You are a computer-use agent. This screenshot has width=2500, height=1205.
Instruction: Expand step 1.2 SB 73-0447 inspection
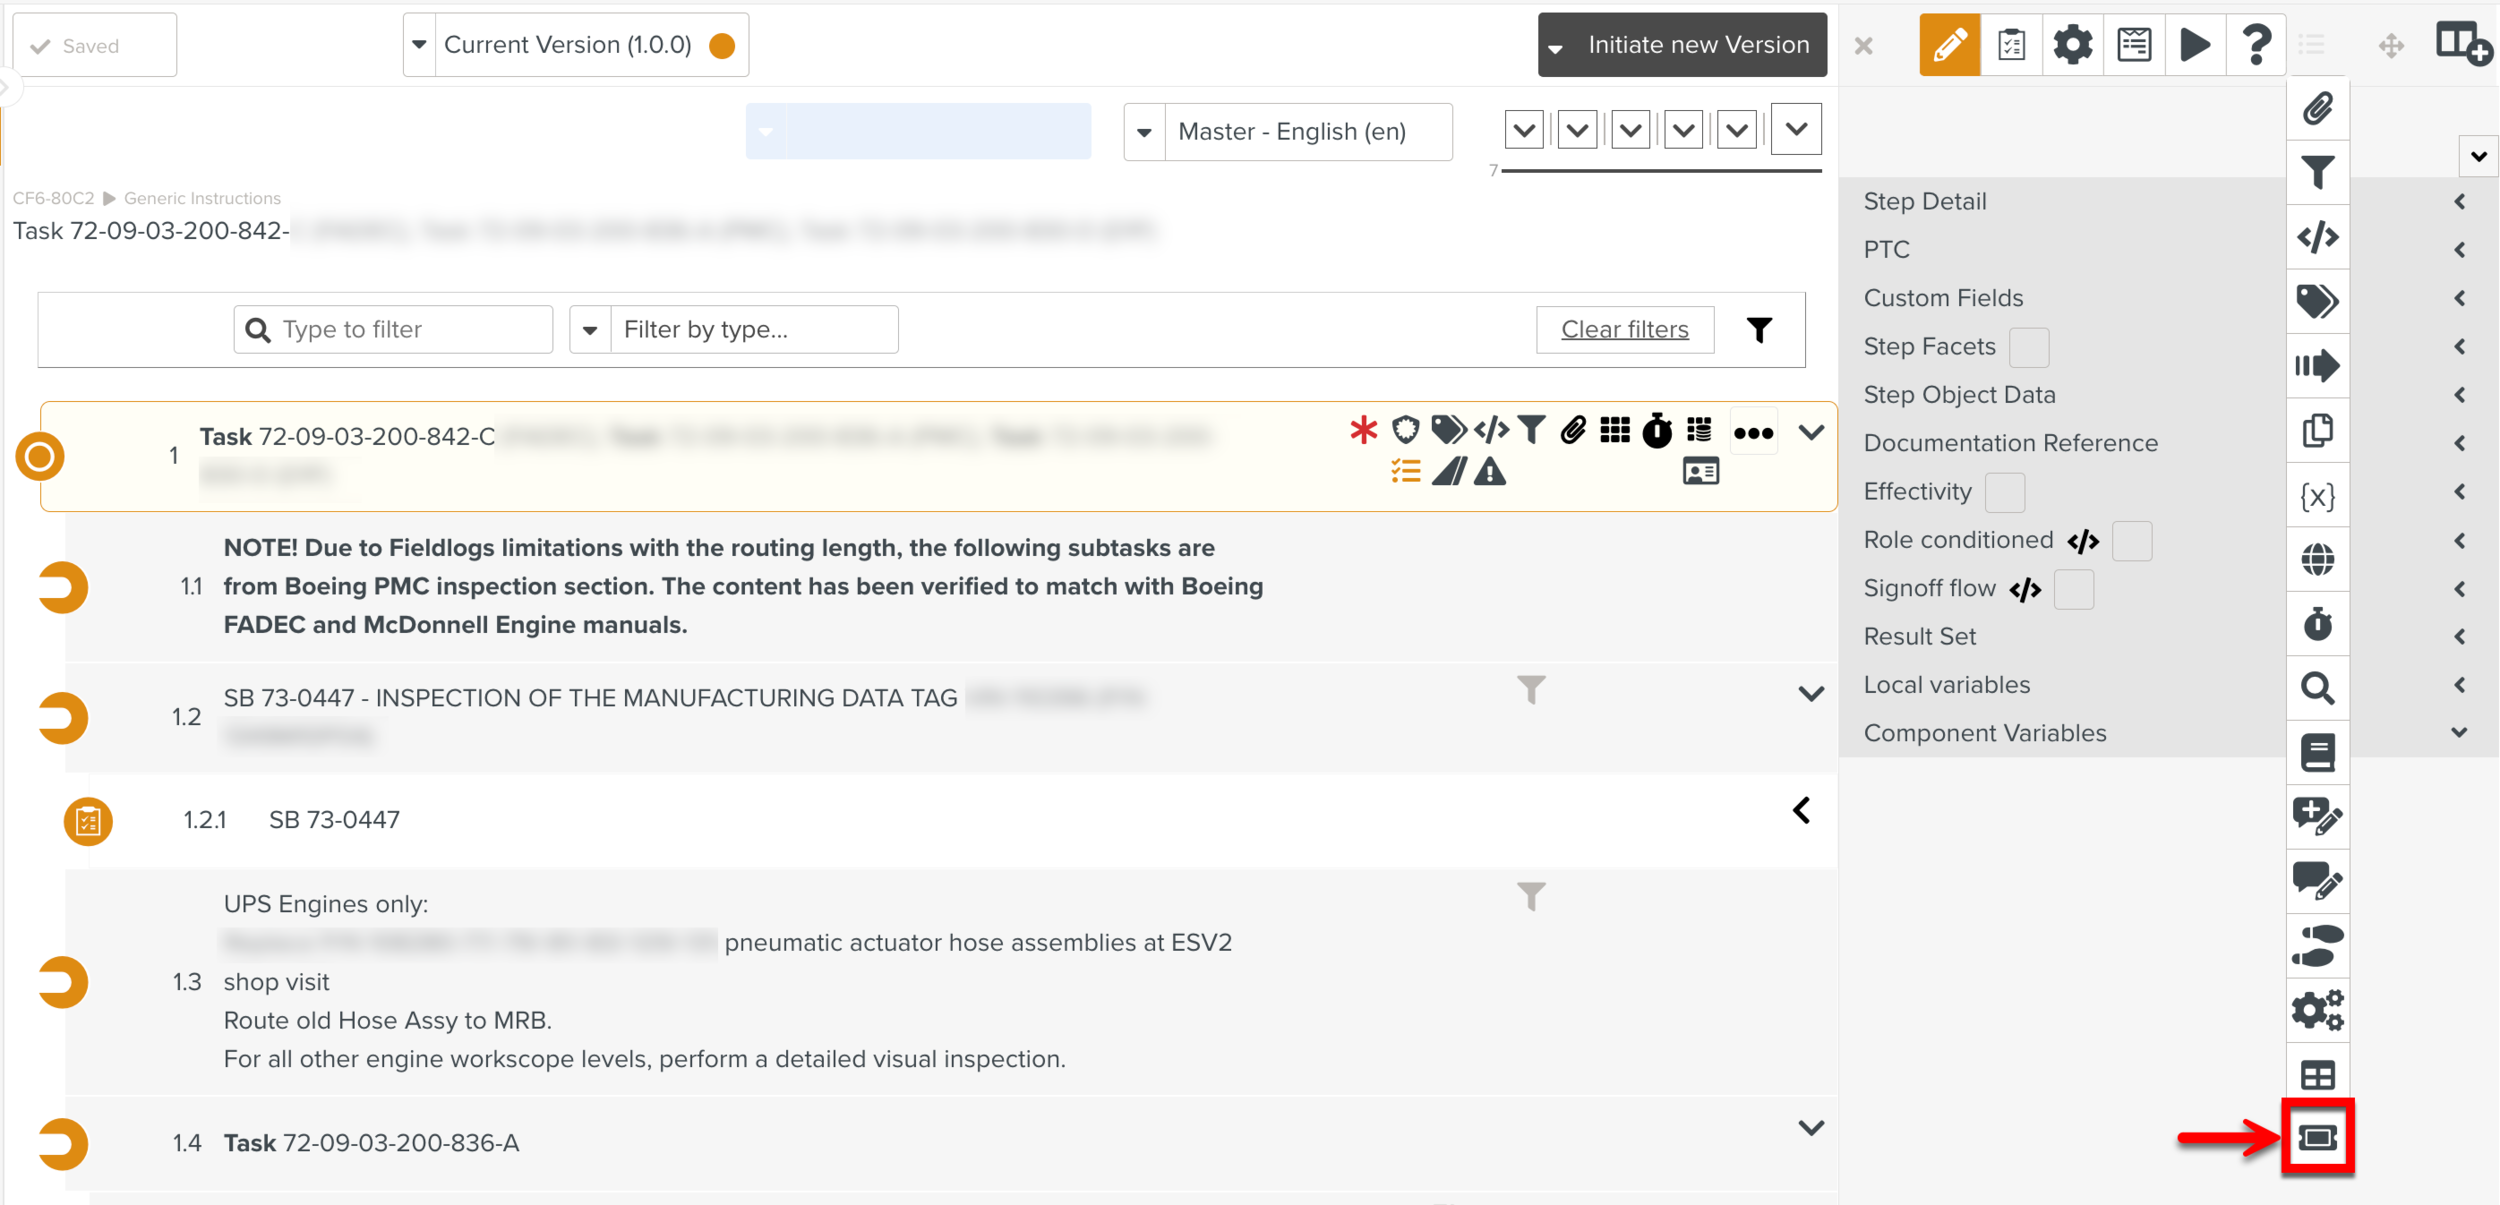pyautogui.click(x=1810, y=694)
